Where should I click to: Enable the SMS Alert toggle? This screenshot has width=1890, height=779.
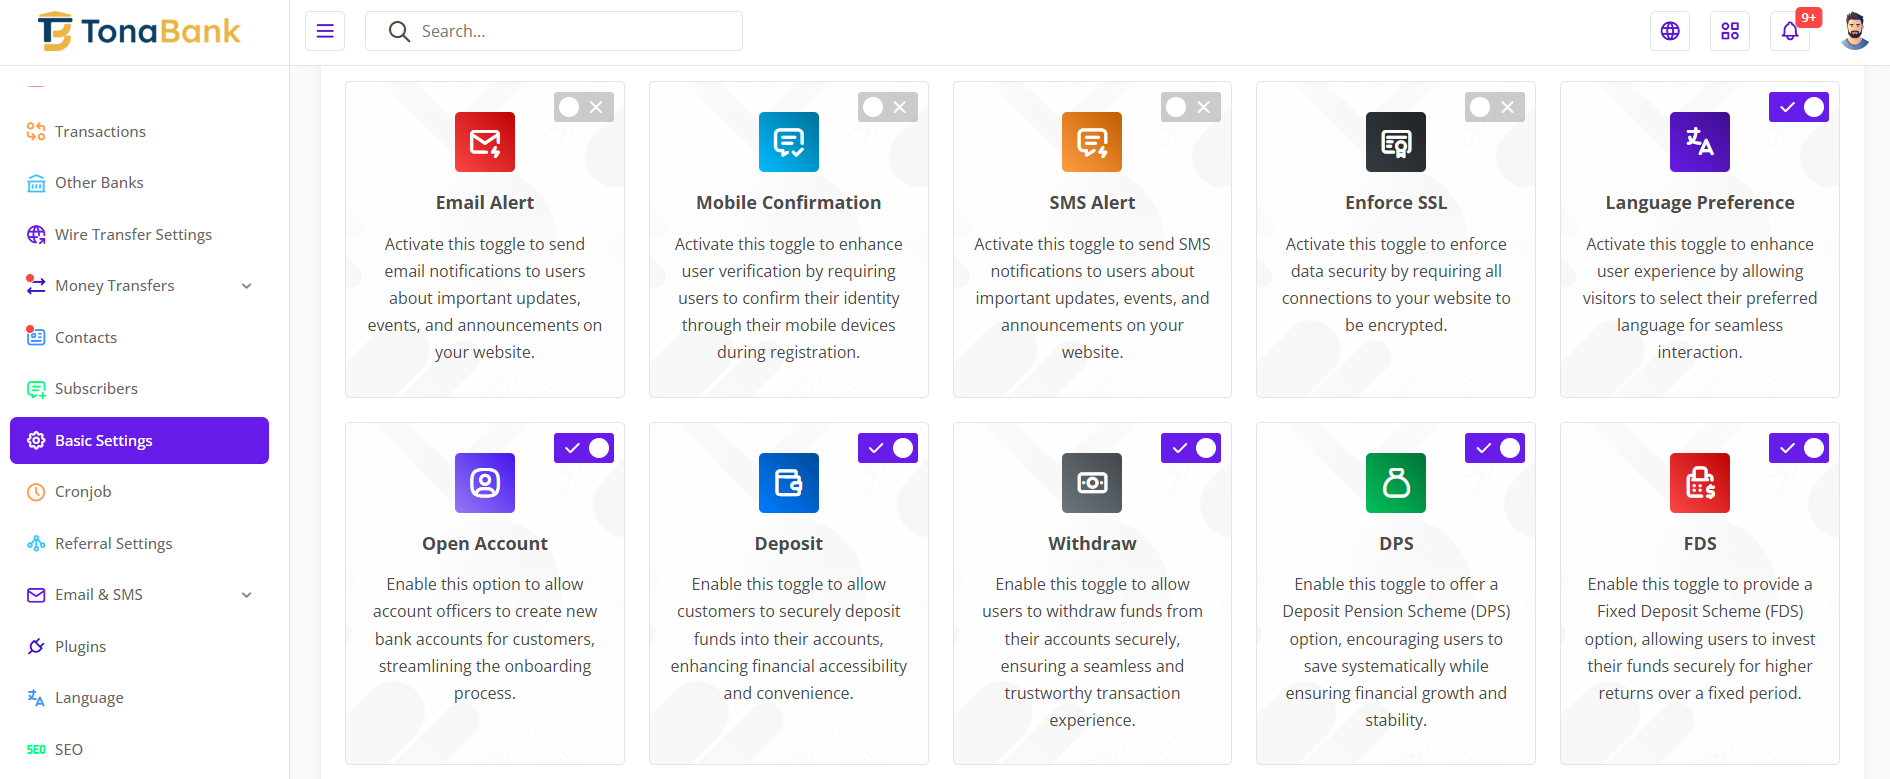tap(1191, 107)
